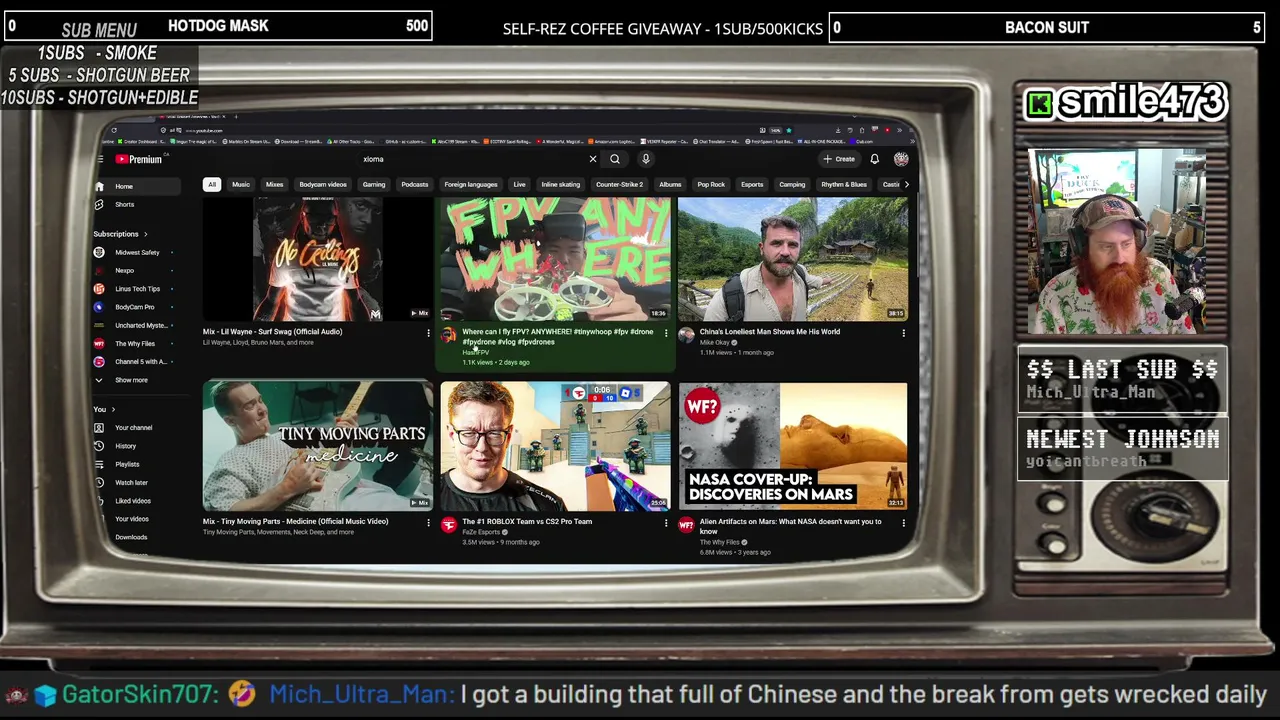This screenshot has height=720, width=1280.
Task: Open more actions for Tiny Moving Parts mix
Action: coord(428,523)
